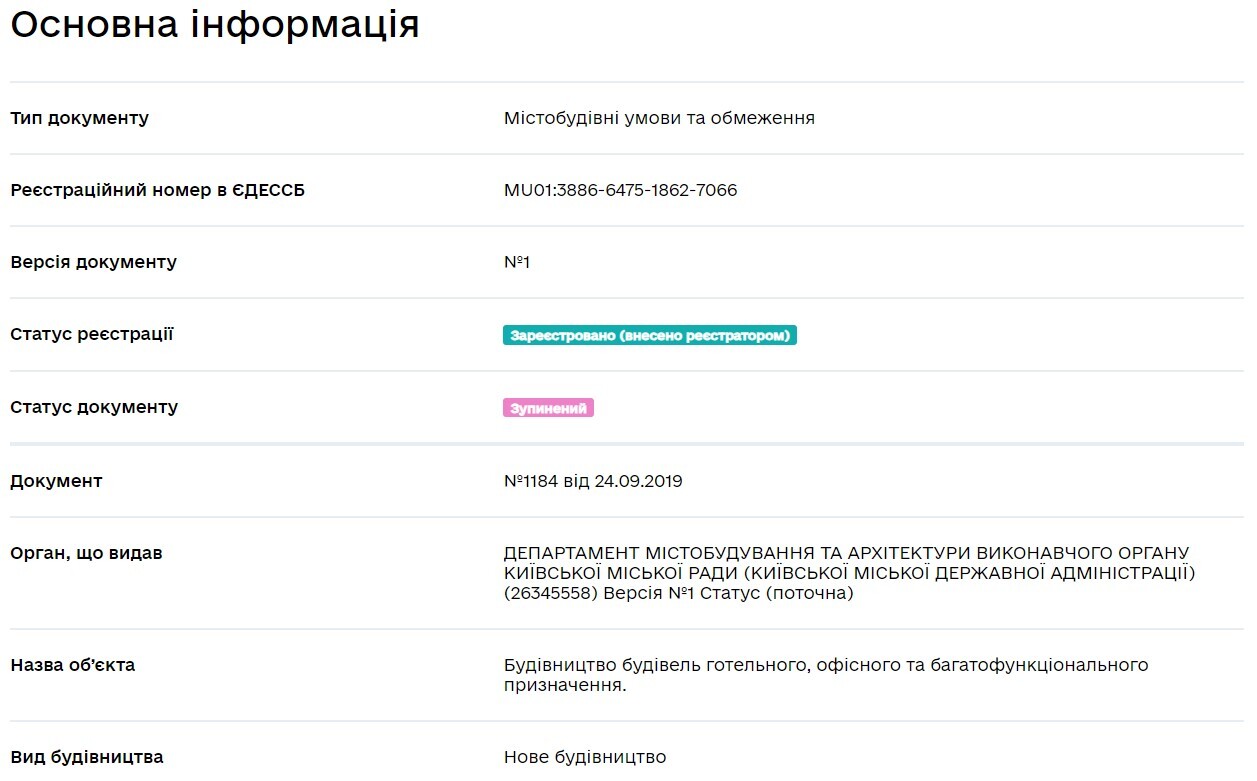Click registration number MU01:3886-6475-1862-7066
This screenshot has width=1257, height=781.
coord(620,190)
